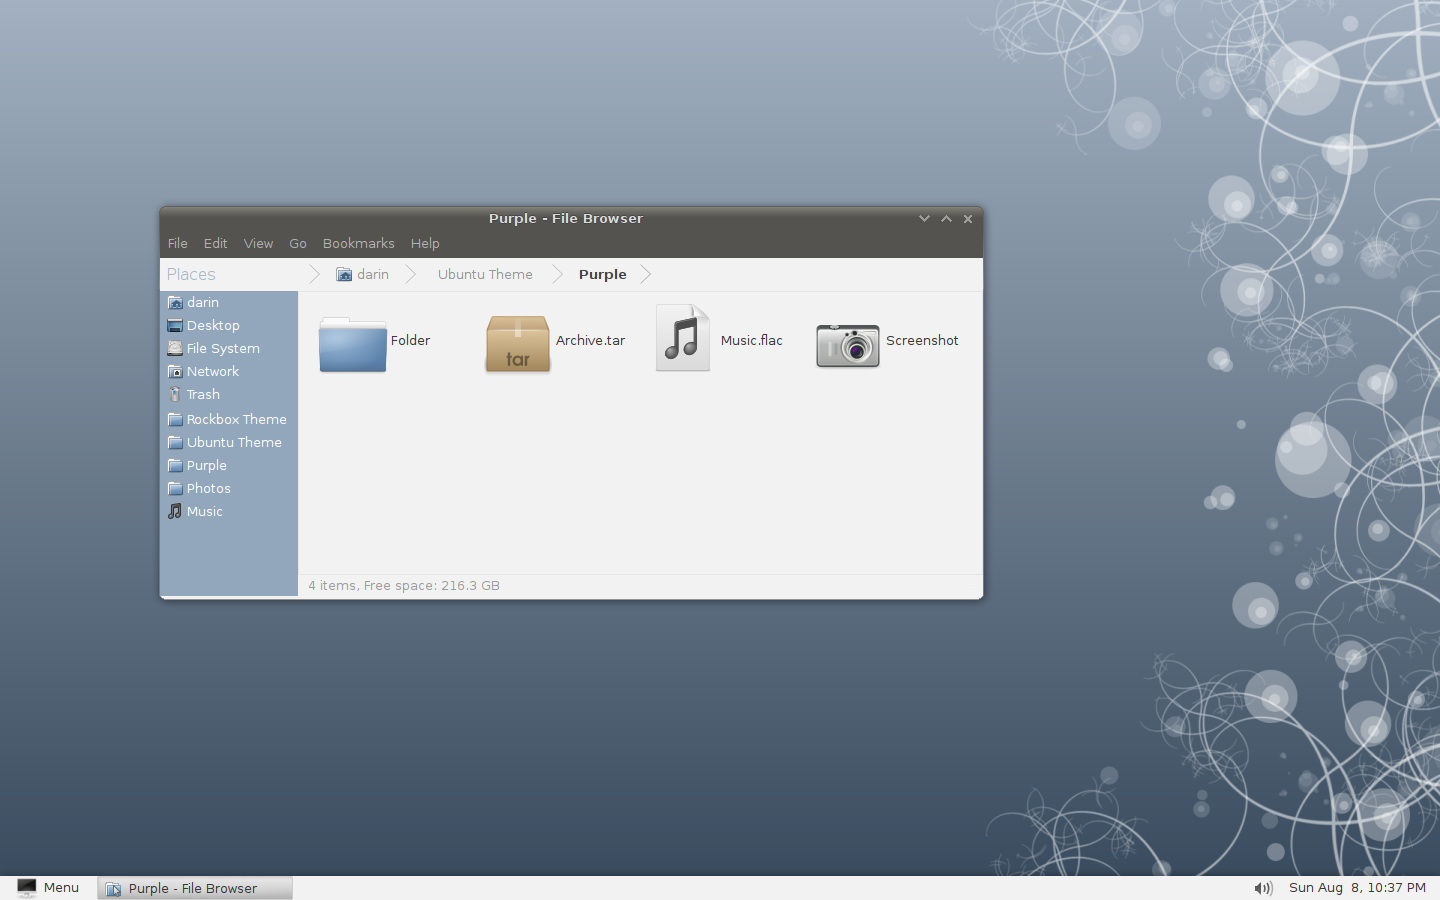Select the Archive.tar package icon
This screenshot has height=900, width=1440.
point(518,344)
